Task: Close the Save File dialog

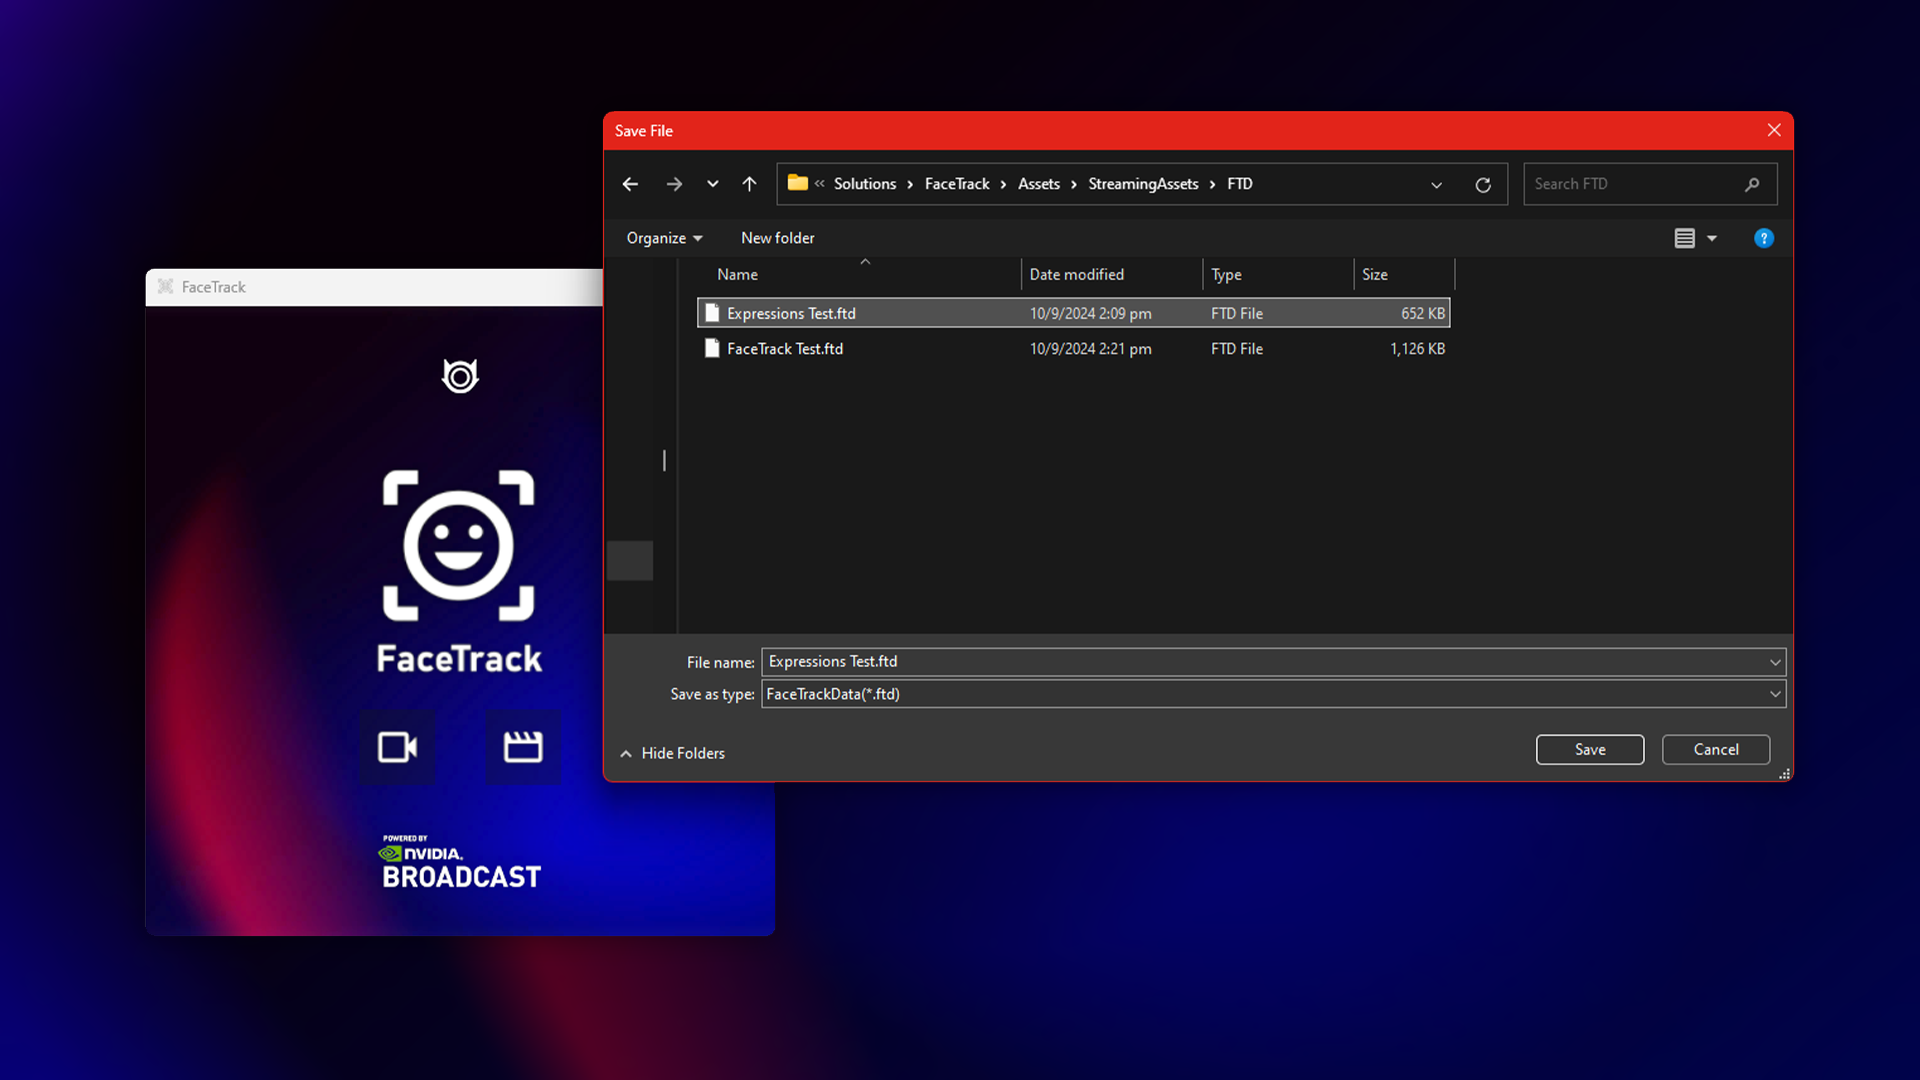Action: tap(1774, 130)
